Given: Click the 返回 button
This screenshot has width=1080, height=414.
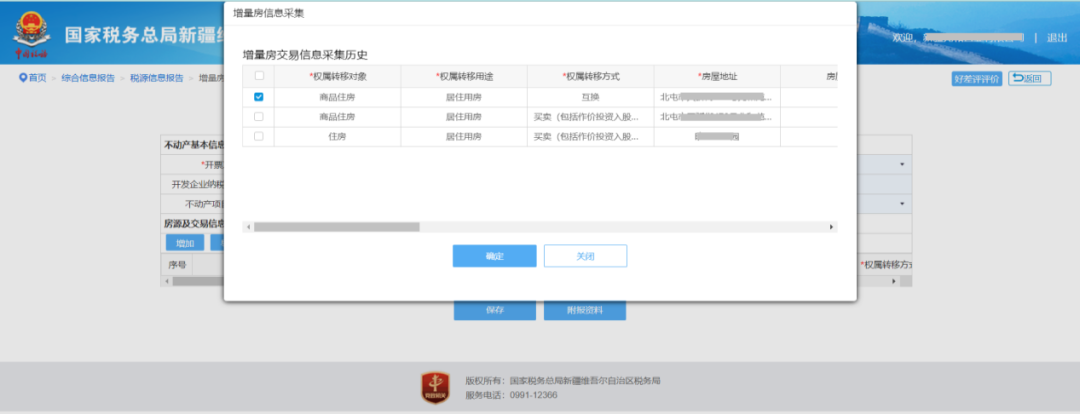Looking at the screenshot, I should (1030, 79).
